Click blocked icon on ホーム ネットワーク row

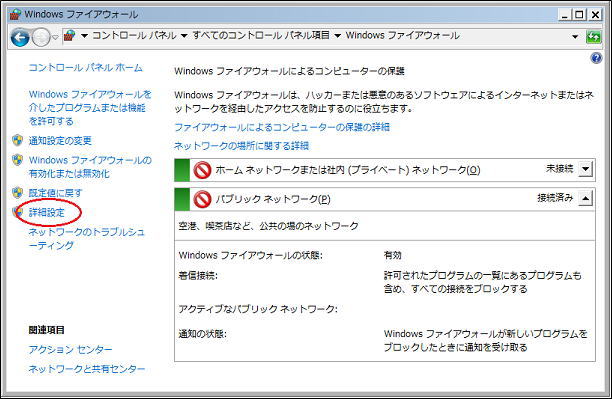(x=202, y=170)
